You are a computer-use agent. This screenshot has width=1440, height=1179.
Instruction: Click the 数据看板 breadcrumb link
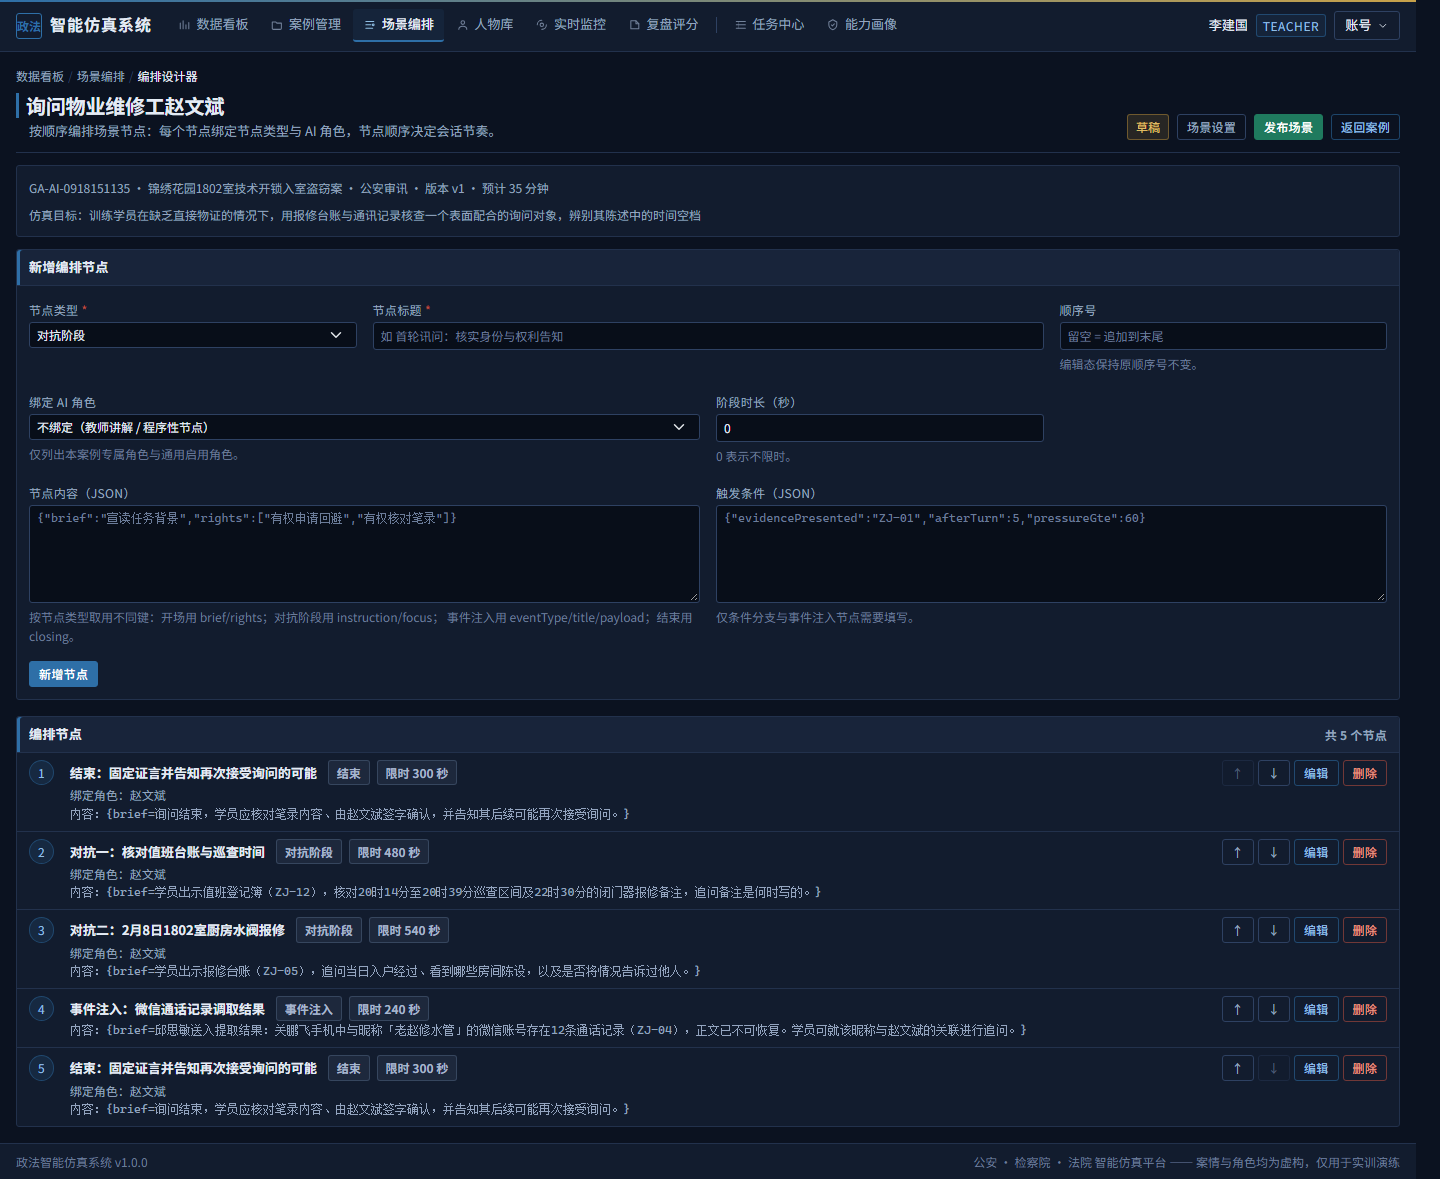coord(40,76)
